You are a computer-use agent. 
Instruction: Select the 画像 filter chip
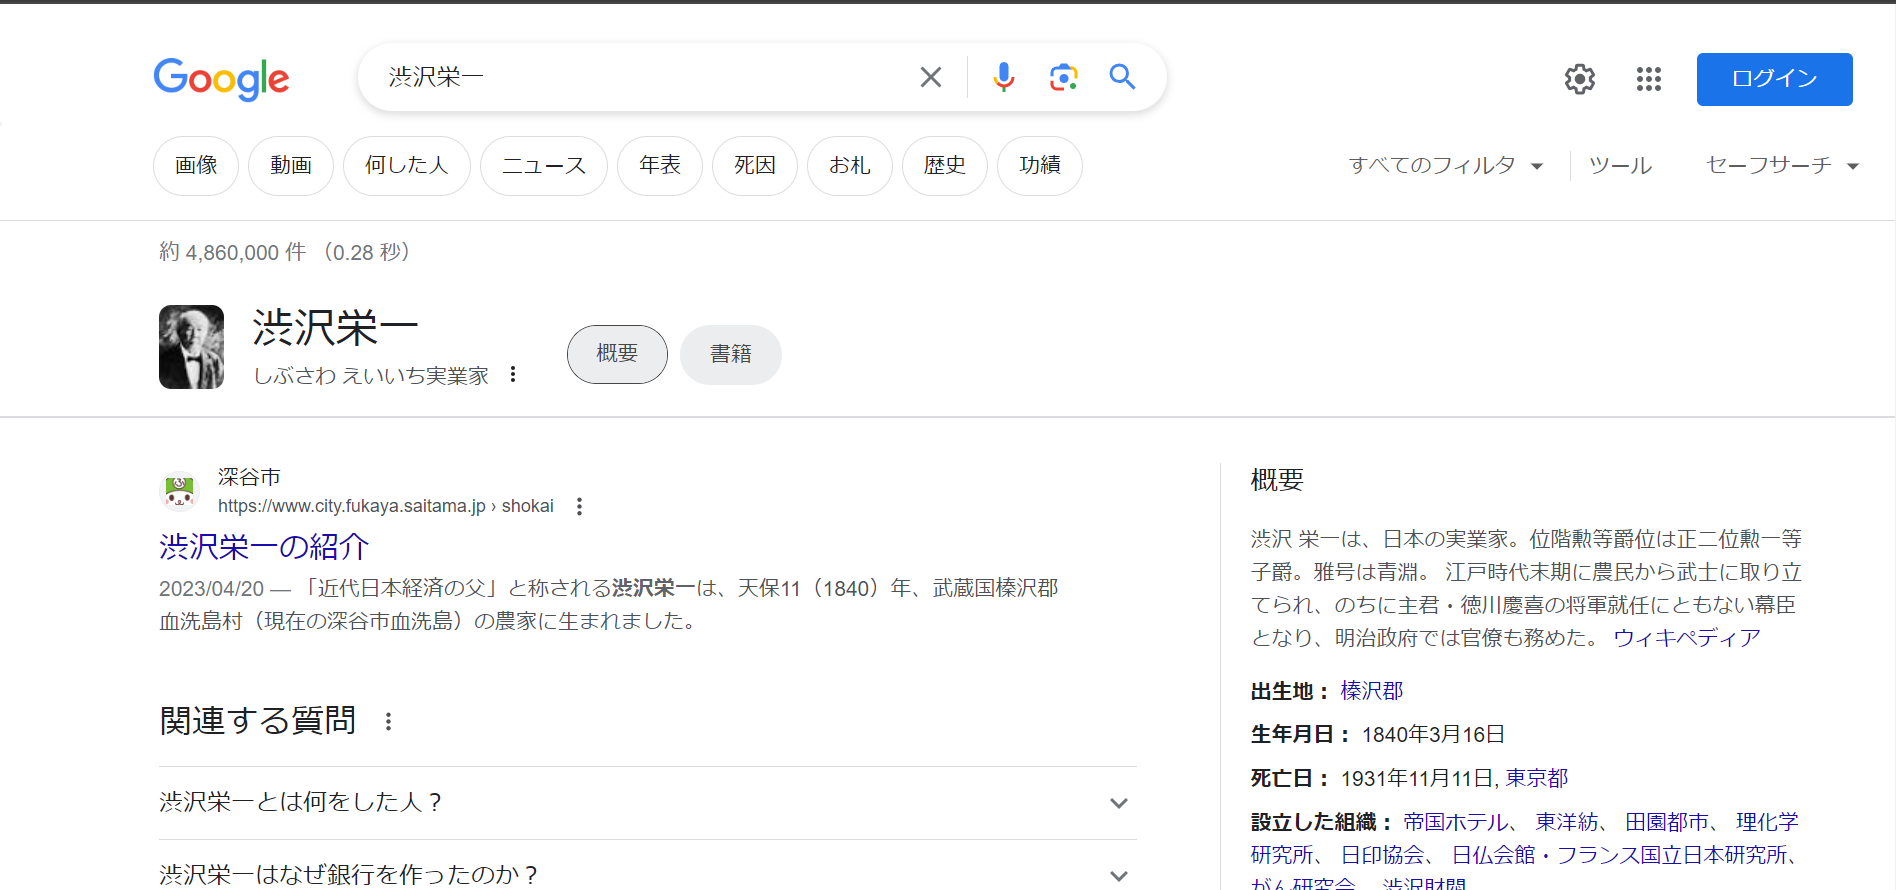pos(196,166)
